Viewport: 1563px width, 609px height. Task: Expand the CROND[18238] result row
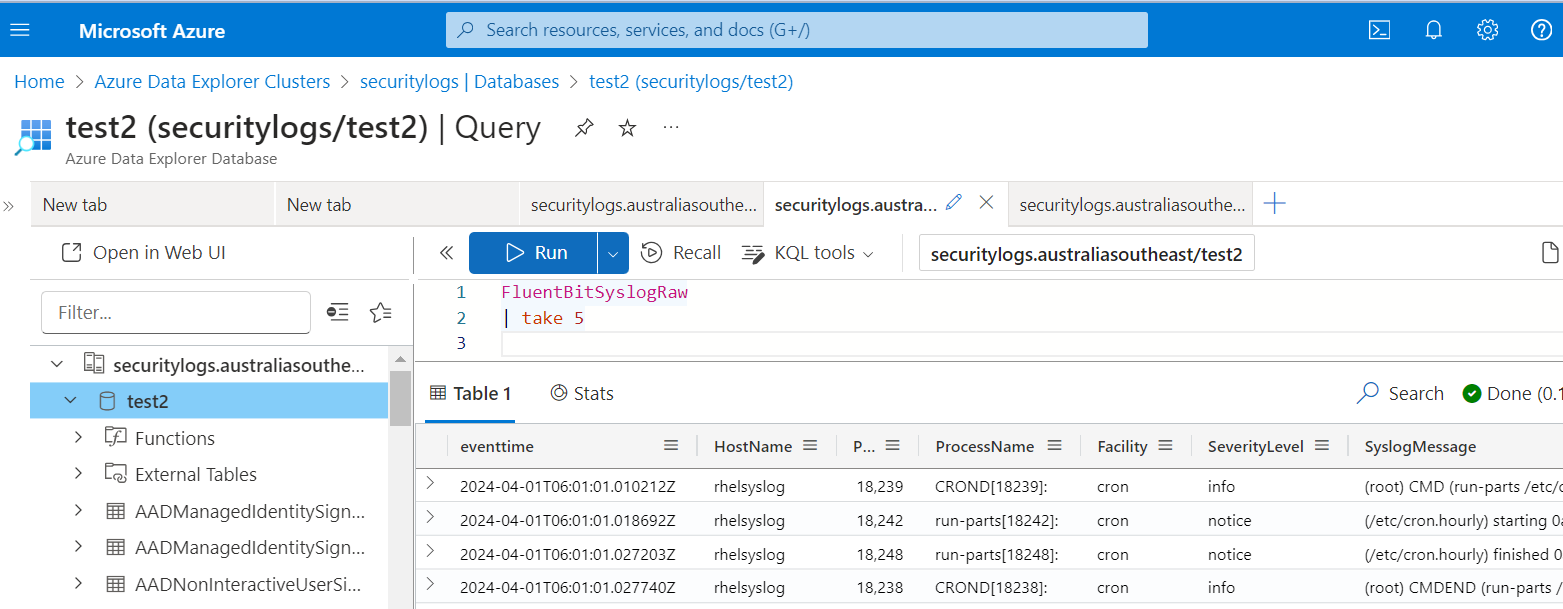click(x=431, y=584)
